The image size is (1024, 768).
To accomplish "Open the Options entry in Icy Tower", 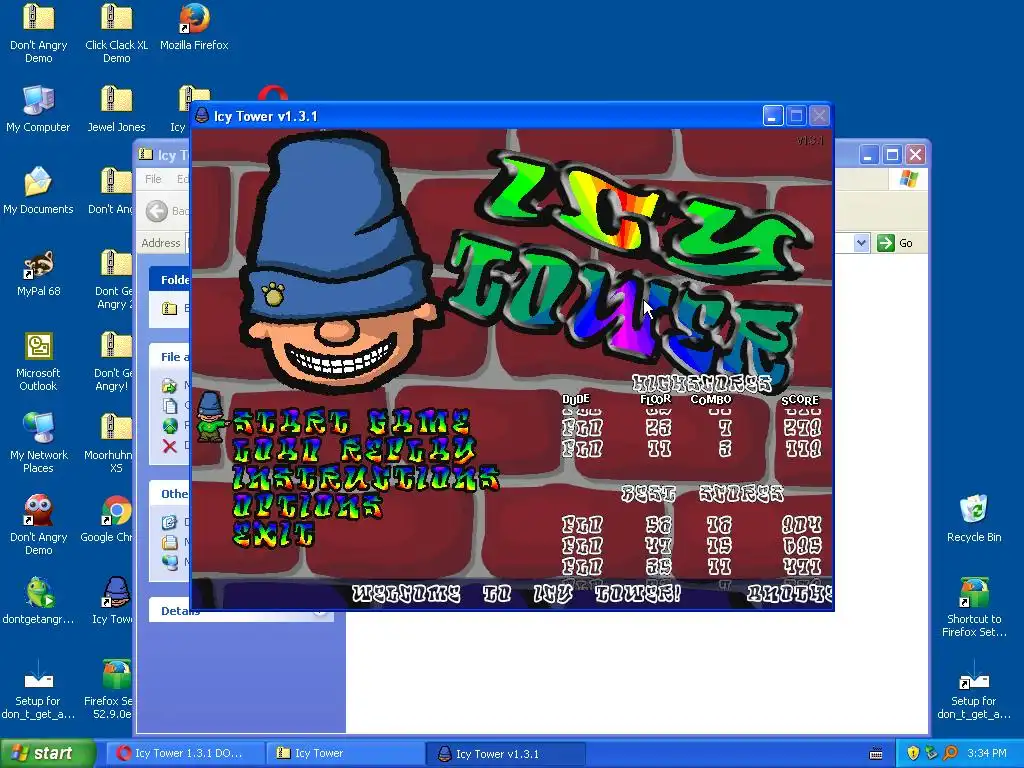I will [307, 506].
